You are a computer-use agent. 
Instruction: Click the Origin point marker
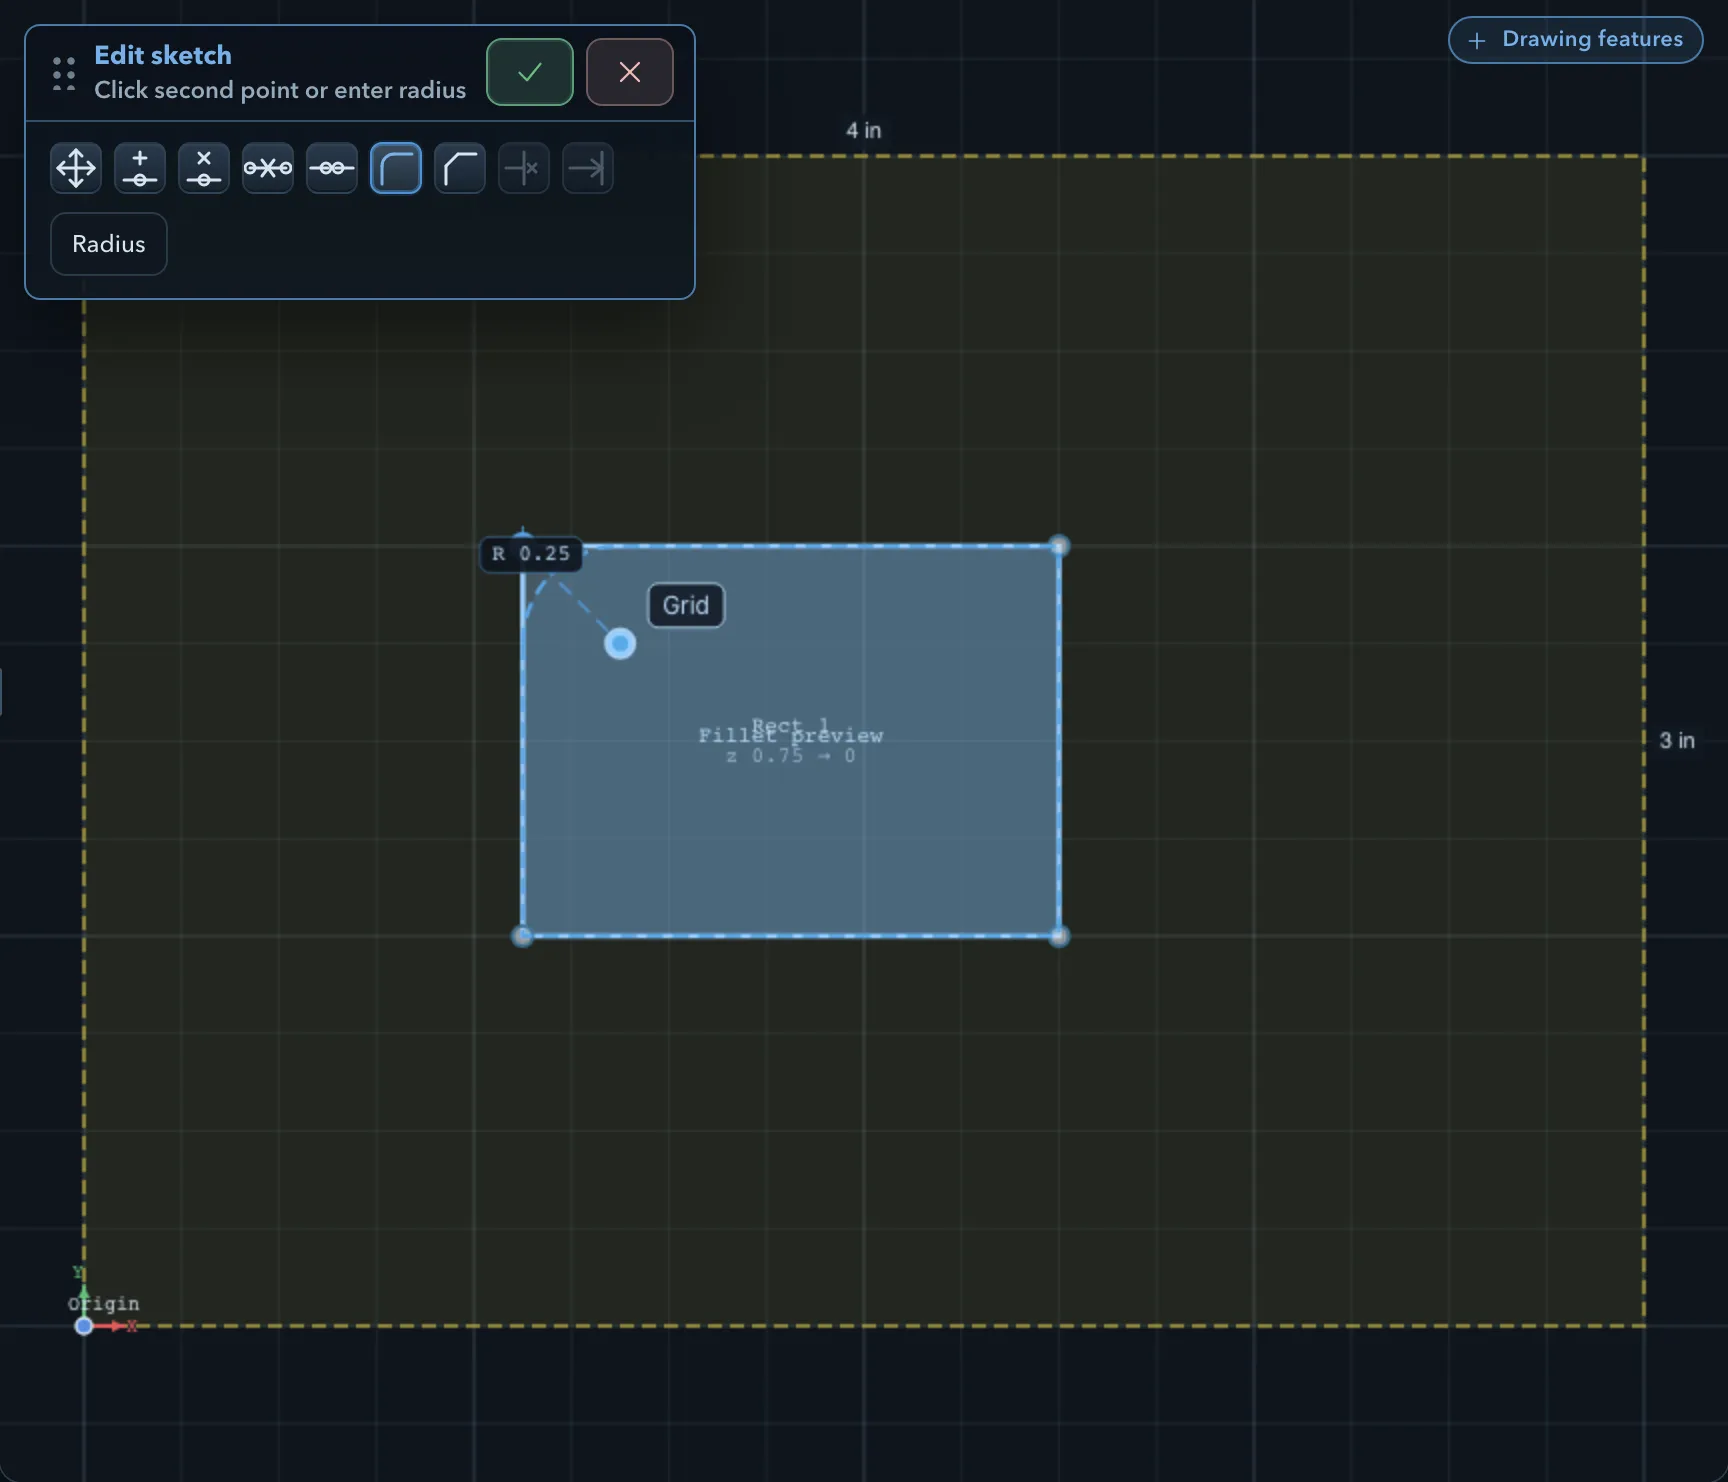[84, 1326]
